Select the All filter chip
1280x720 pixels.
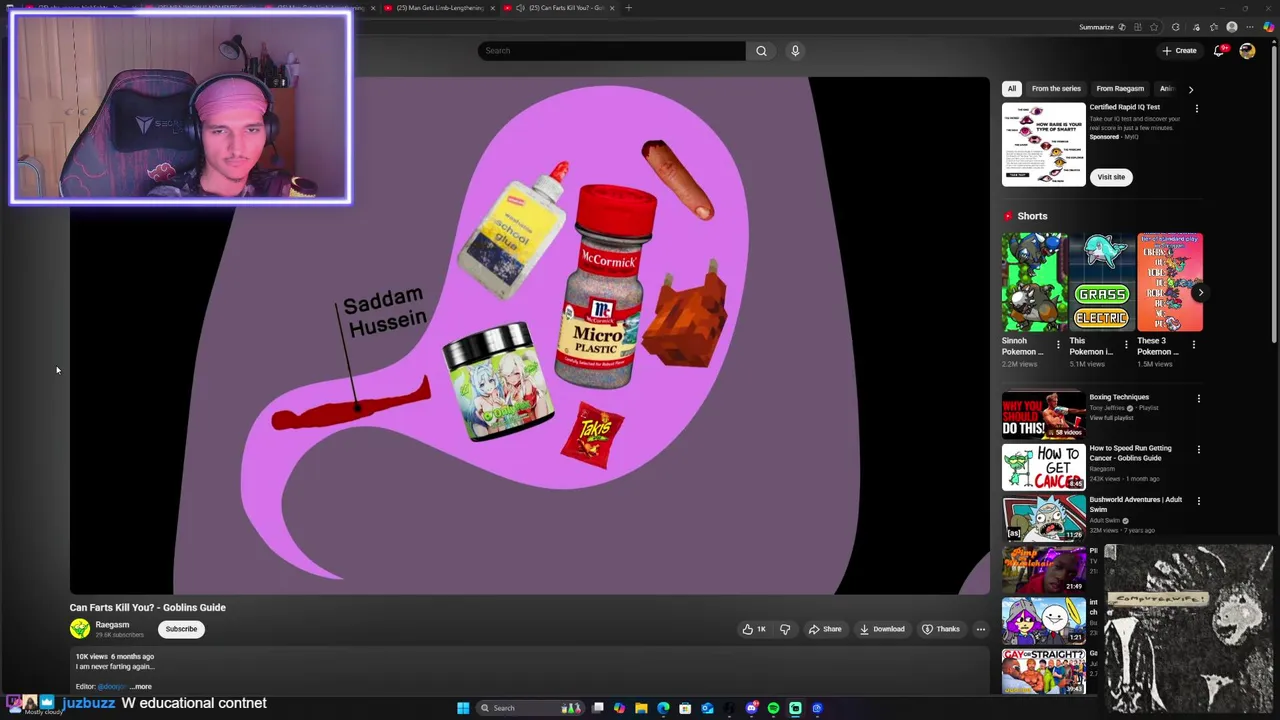pyautogui.click(x=1012, y=89)
